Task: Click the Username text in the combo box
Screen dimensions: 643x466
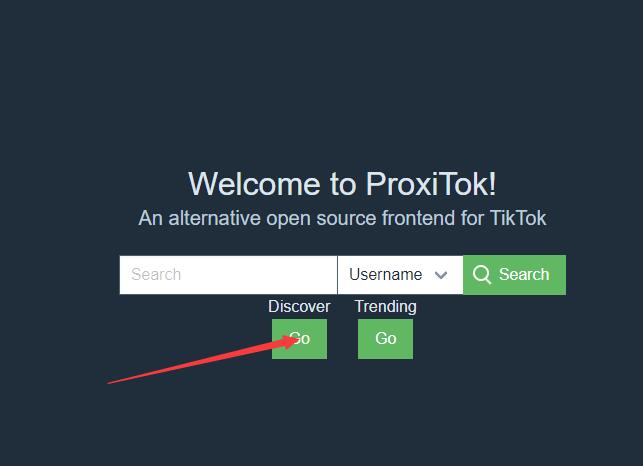Action: click(x=385, y=274)
